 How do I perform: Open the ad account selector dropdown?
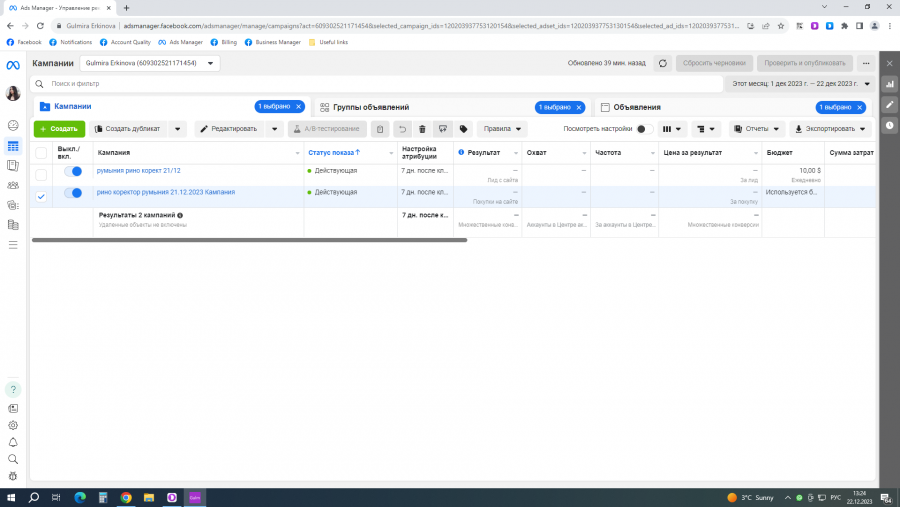(x=150, y=63)
